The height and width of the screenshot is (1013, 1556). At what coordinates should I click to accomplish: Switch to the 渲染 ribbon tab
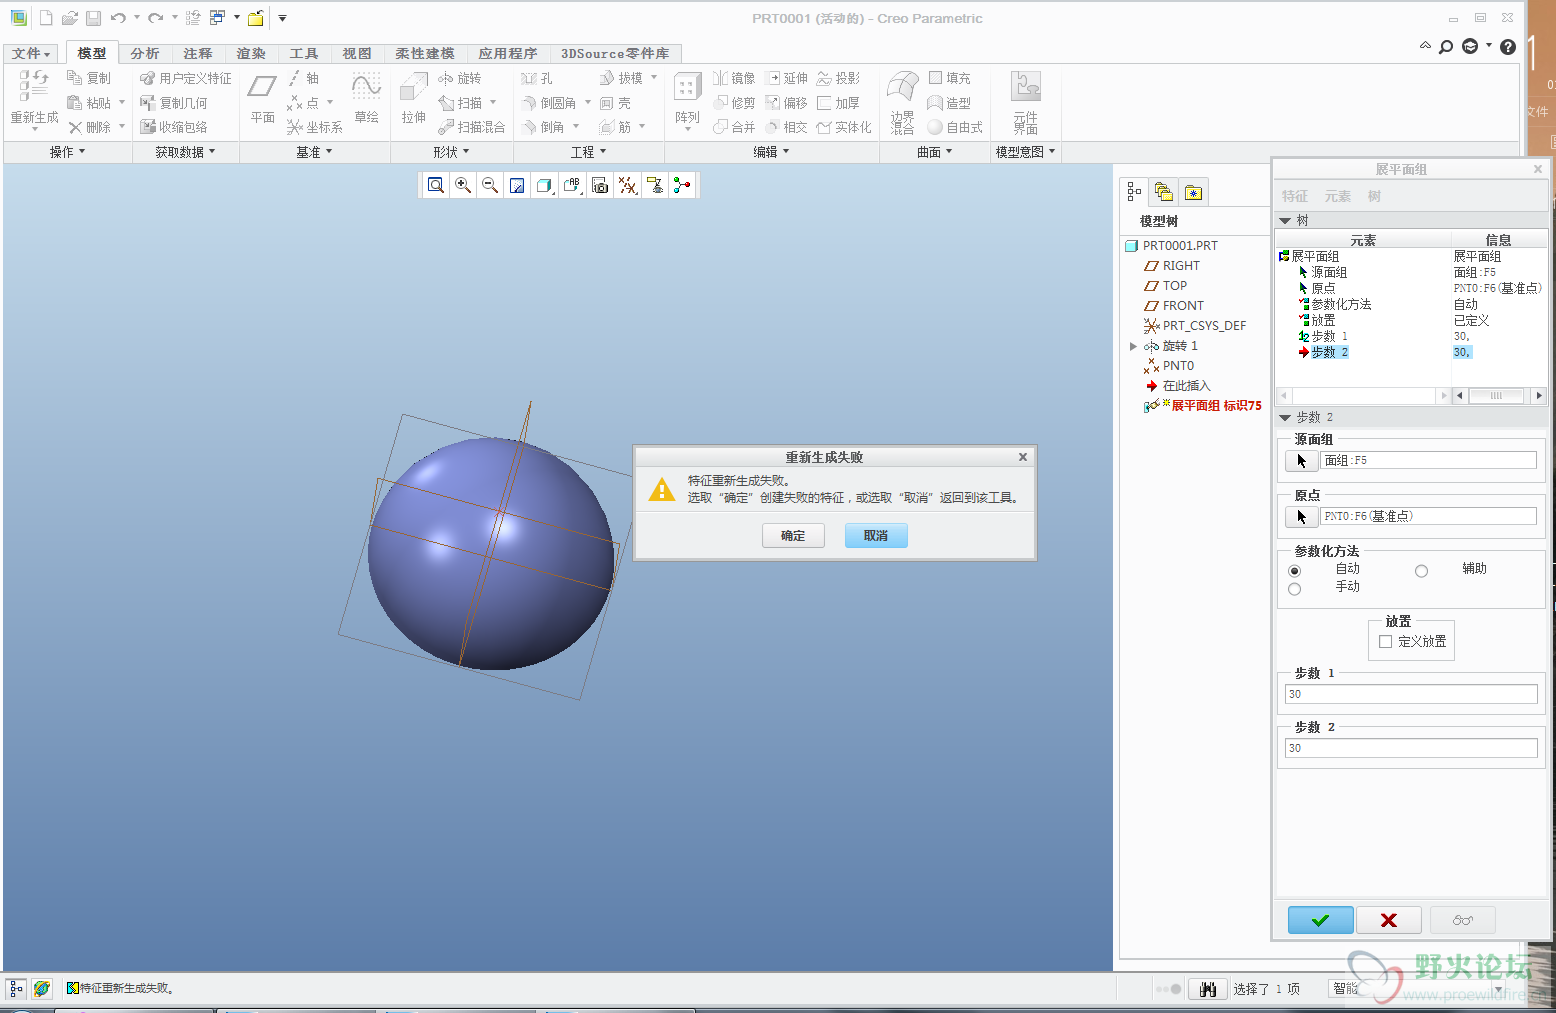251,54
